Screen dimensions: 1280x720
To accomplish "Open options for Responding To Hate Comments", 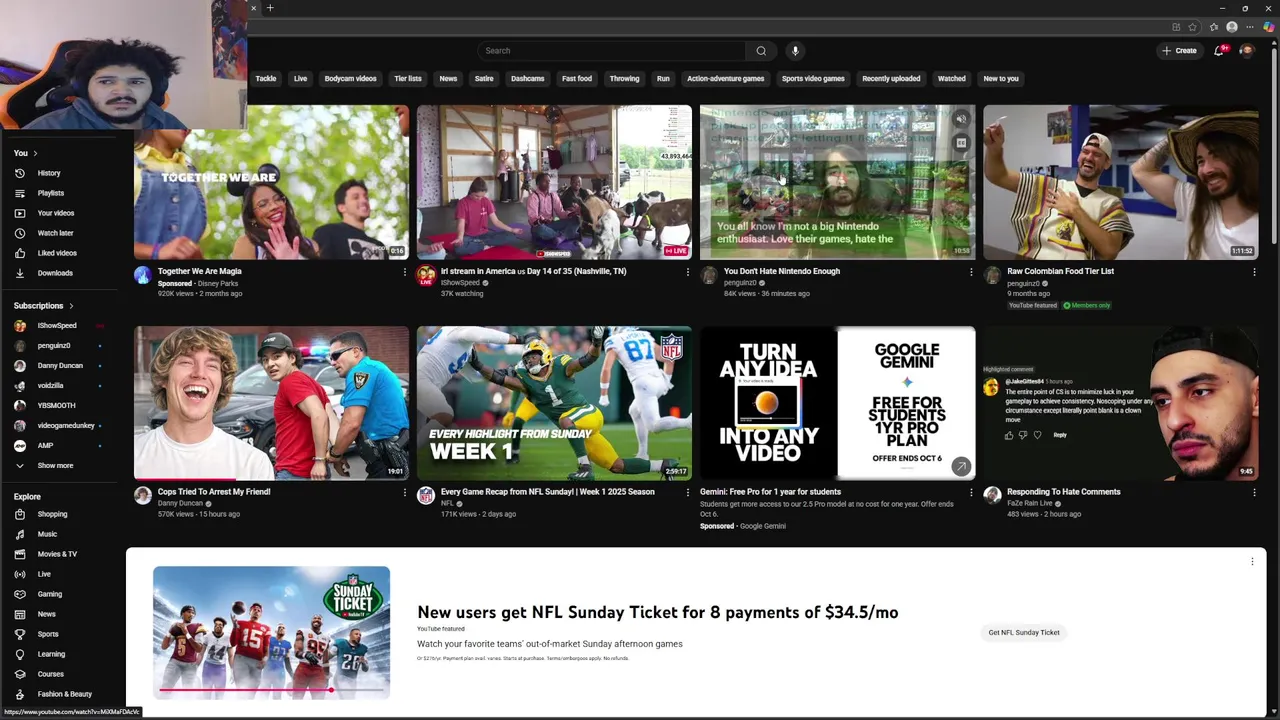I will pos(1254,492).
